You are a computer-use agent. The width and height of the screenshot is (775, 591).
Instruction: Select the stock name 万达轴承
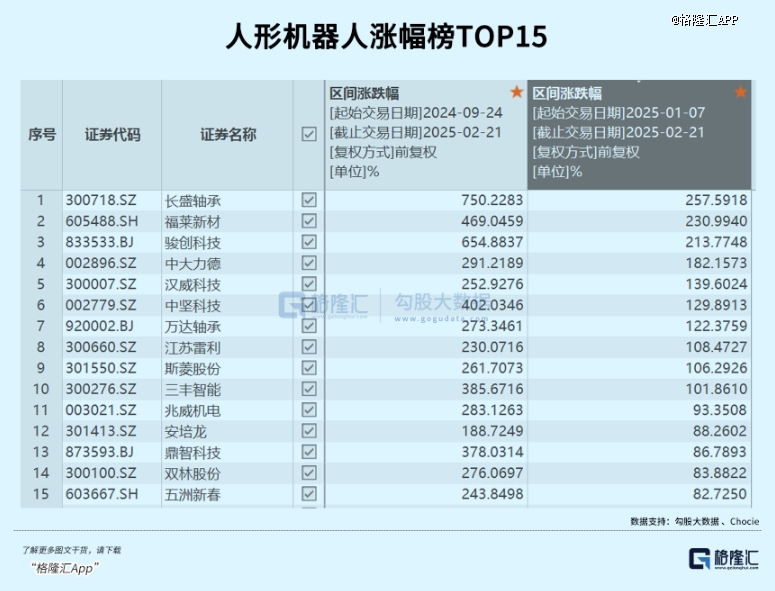click(193, 327)
